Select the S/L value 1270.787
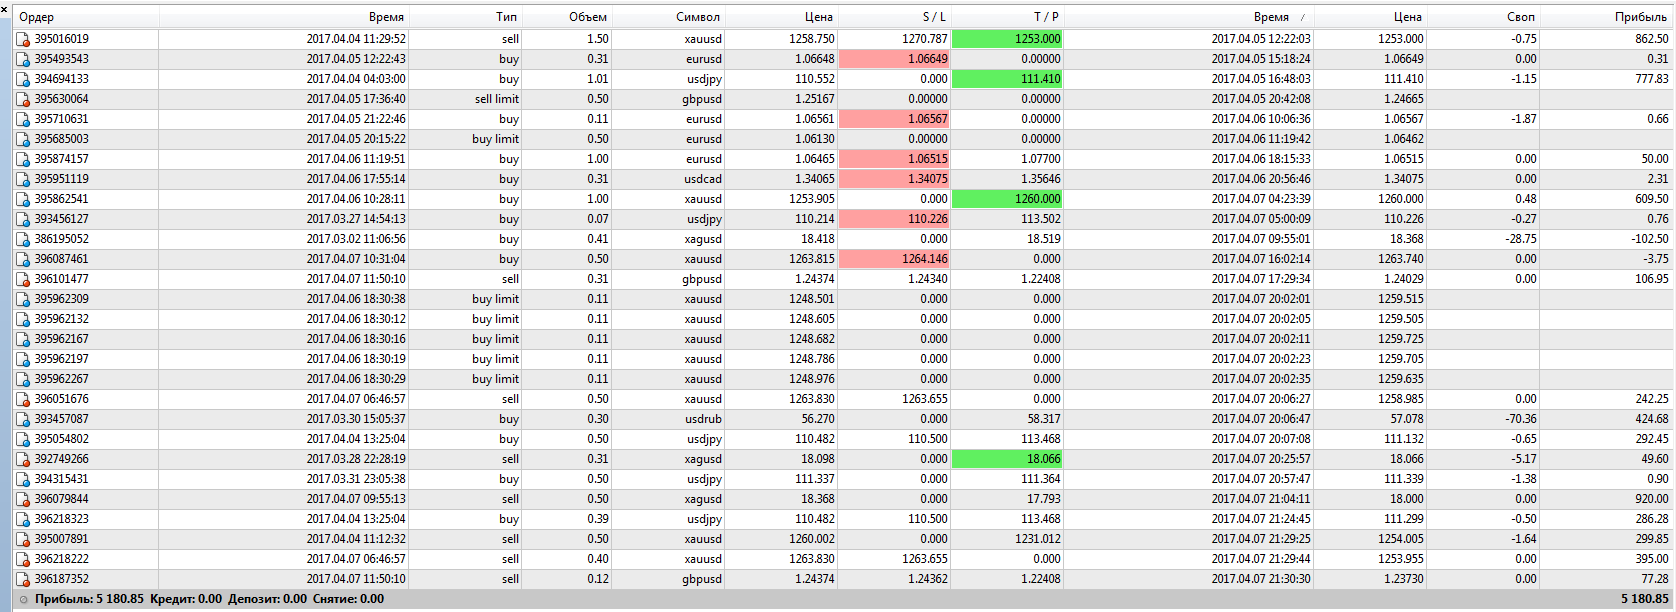The height and width of the screenshot is (612, 1676). click(x=924, y=39)
